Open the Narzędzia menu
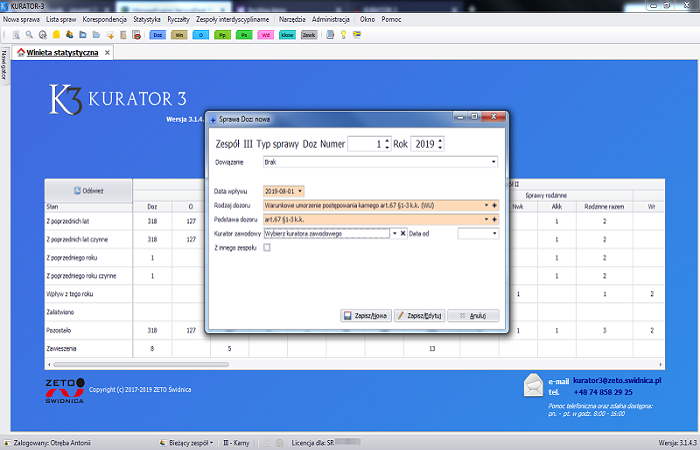Screen dimensions: 700x450 tap(292, 19)
